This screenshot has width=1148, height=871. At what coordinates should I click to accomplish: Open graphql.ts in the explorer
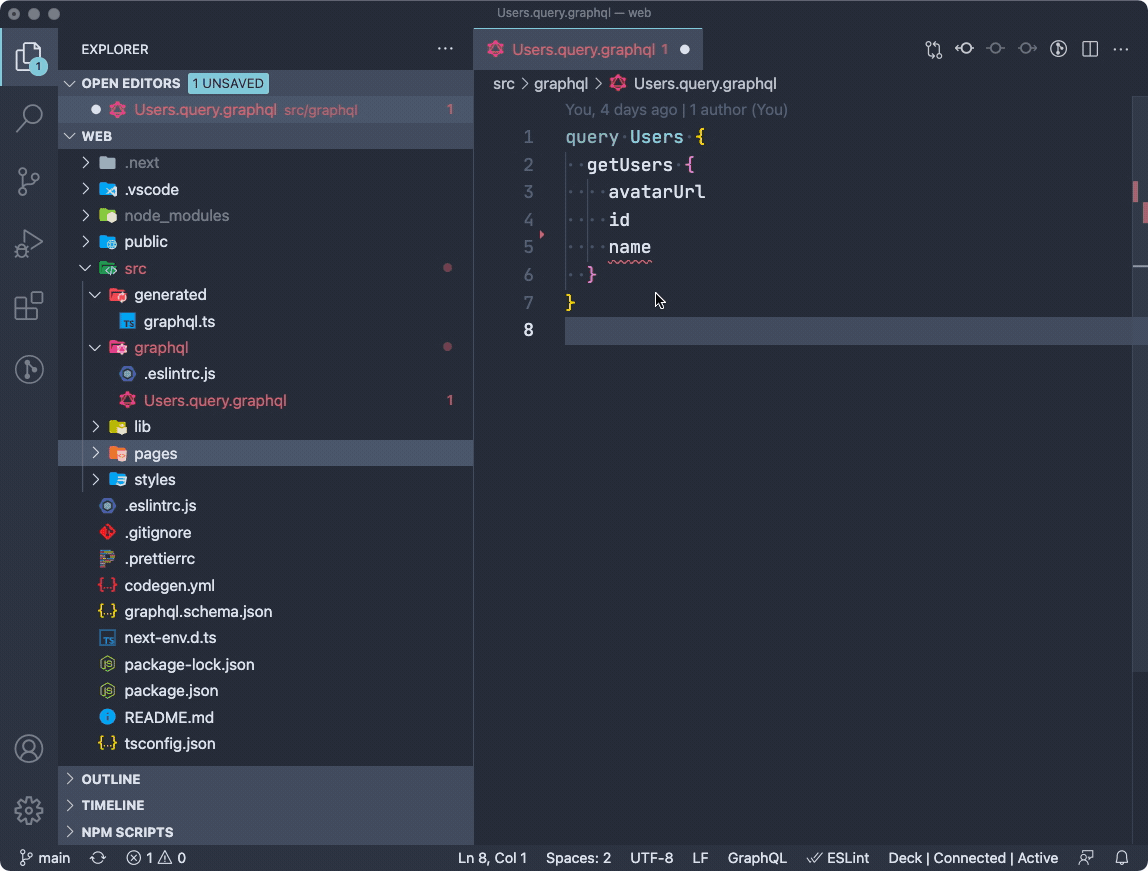(265, 321)
